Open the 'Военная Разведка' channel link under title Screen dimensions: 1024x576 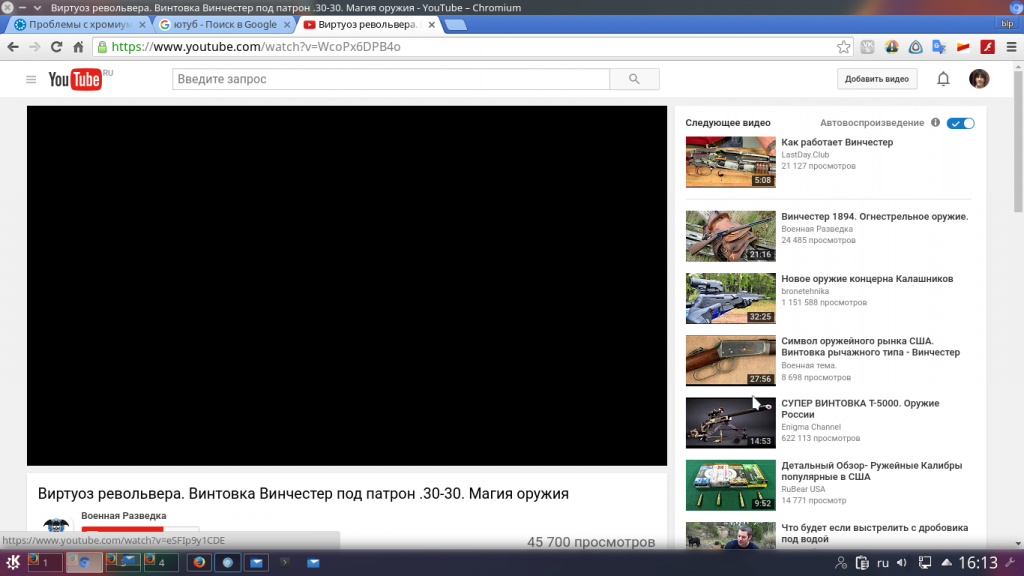[x=123, y=515]
